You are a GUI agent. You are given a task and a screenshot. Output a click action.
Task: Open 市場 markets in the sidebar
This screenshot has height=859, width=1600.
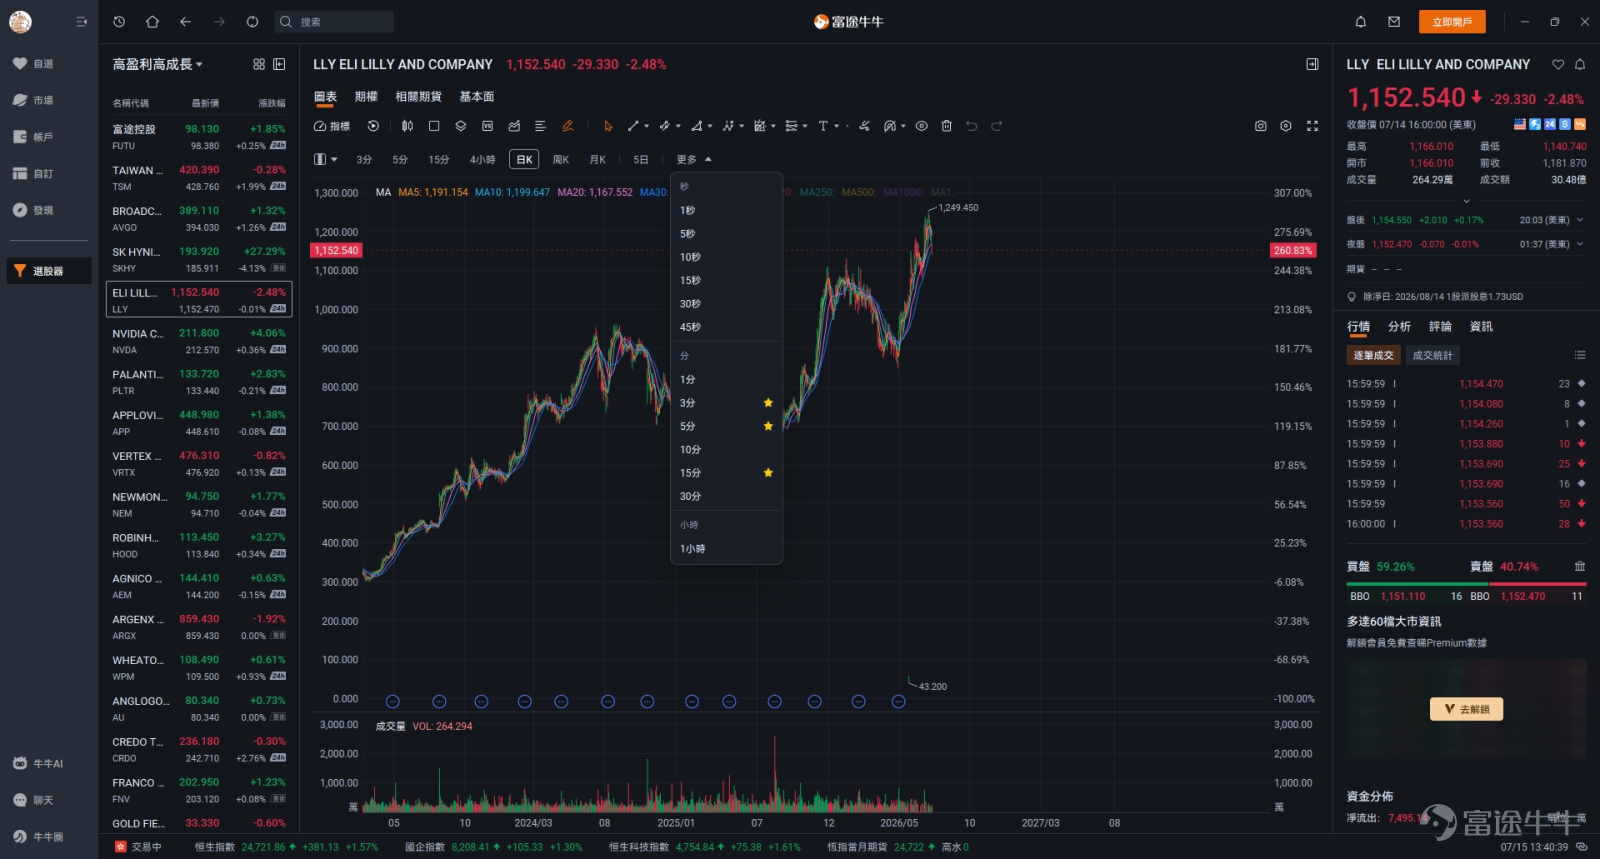coord(34,100)
